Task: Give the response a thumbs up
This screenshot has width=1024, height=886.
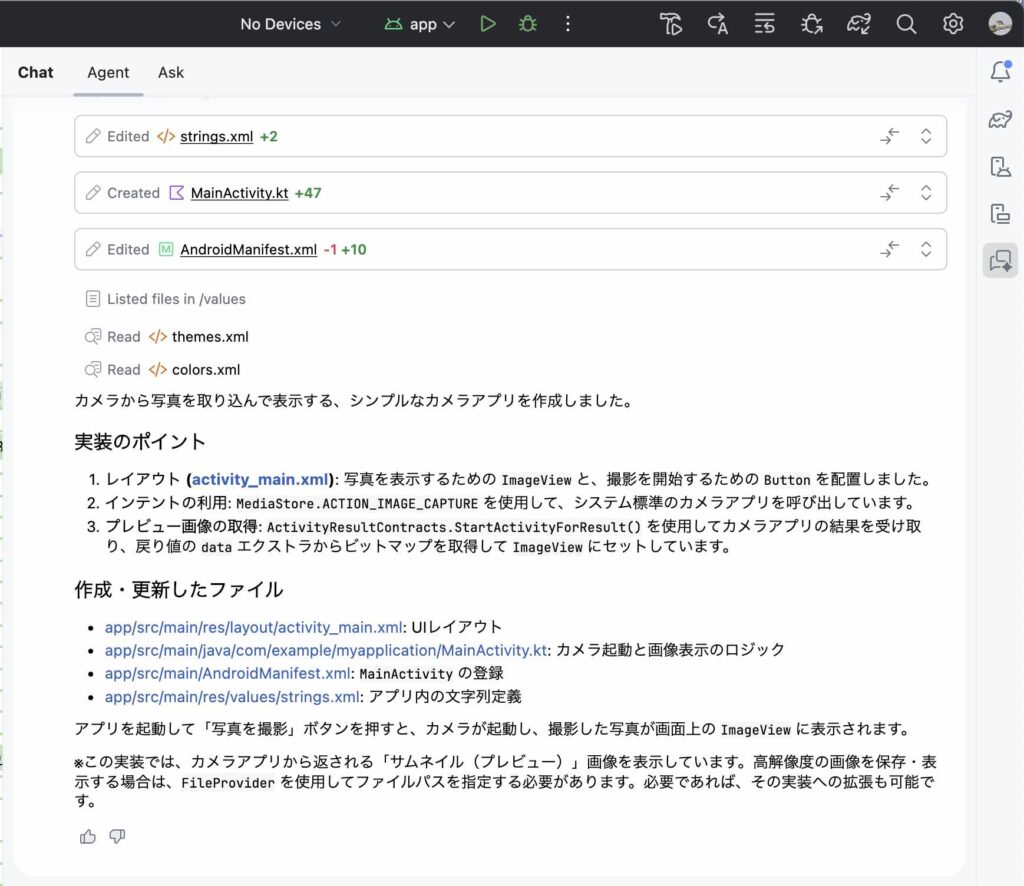Action: pyautogui.click(x=88, y=836)
